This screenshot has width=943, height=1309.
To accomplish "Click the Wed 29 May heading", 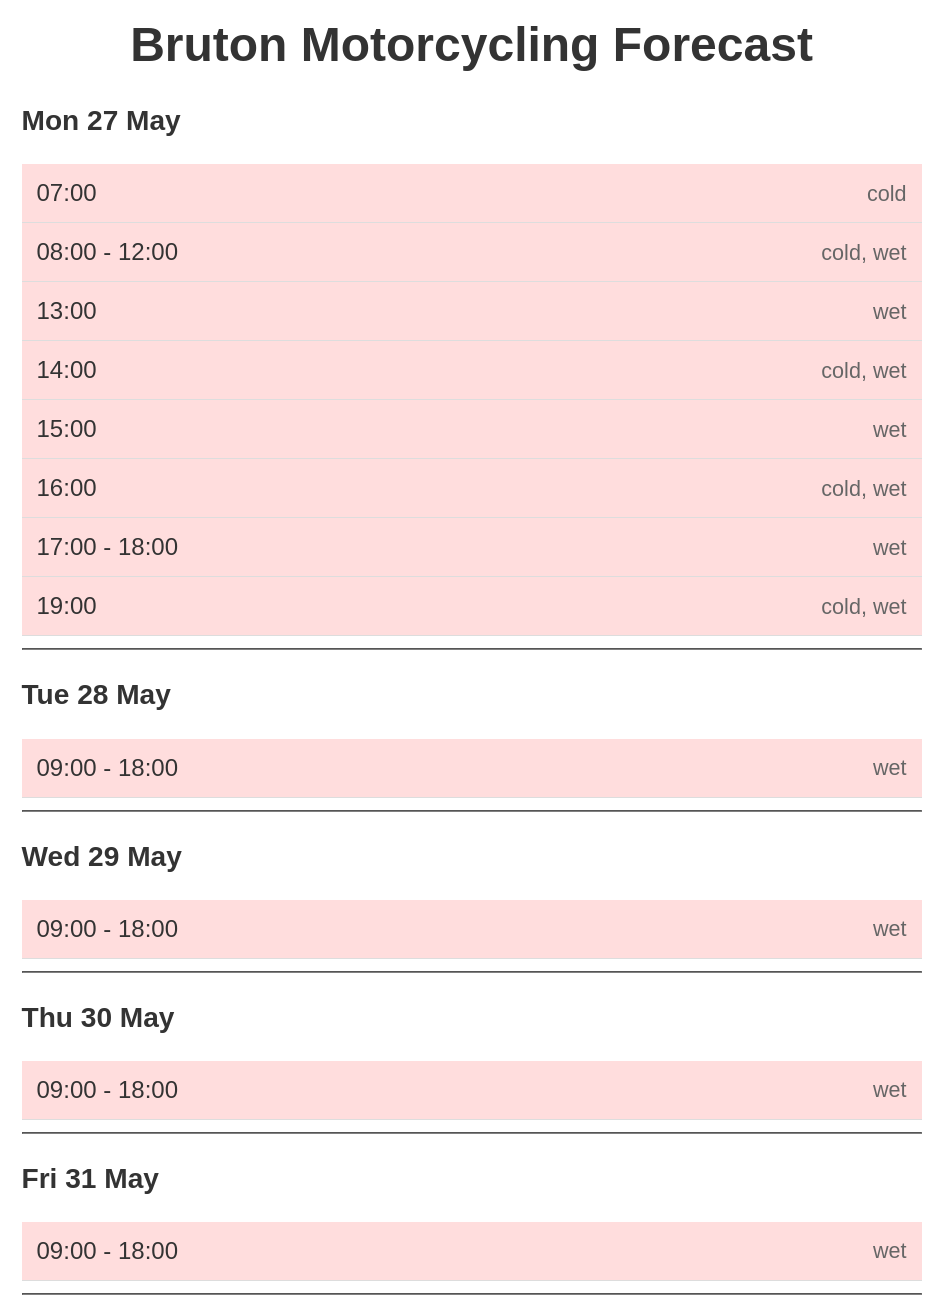I will [101, 857].
